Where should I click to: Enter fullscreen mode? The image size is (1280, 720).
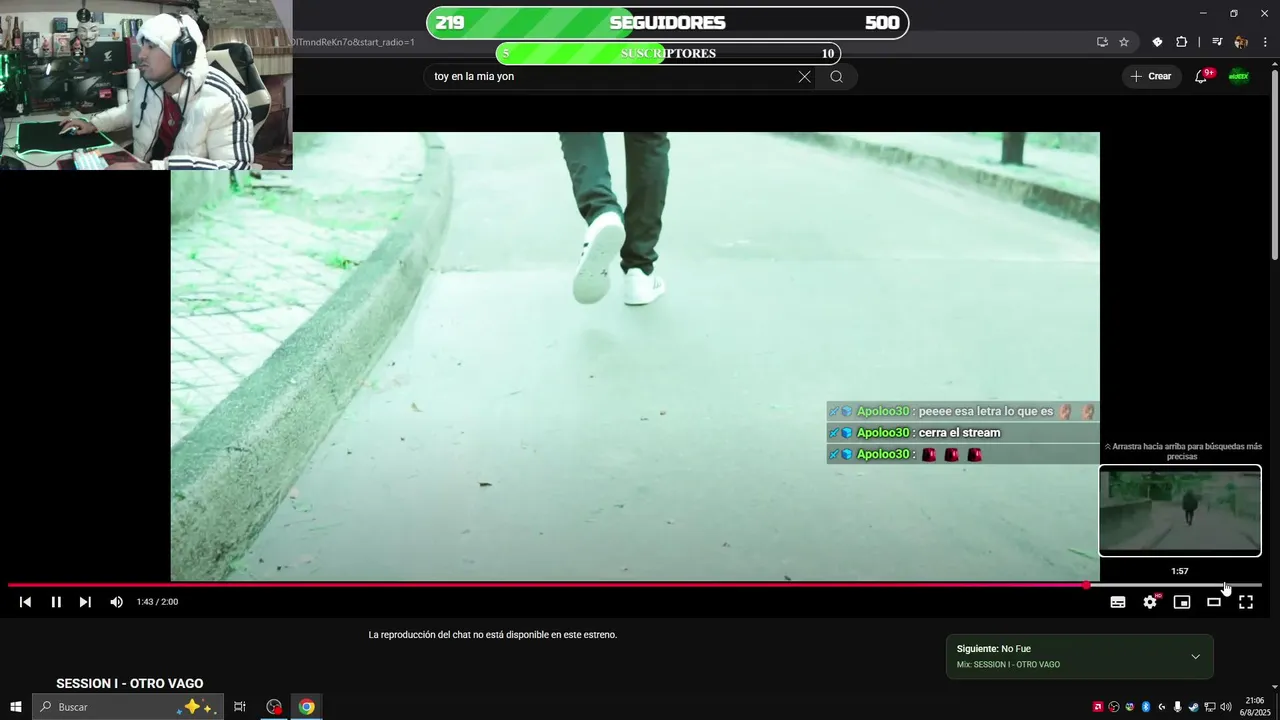pyautogui.click(x=1246, y=602)
